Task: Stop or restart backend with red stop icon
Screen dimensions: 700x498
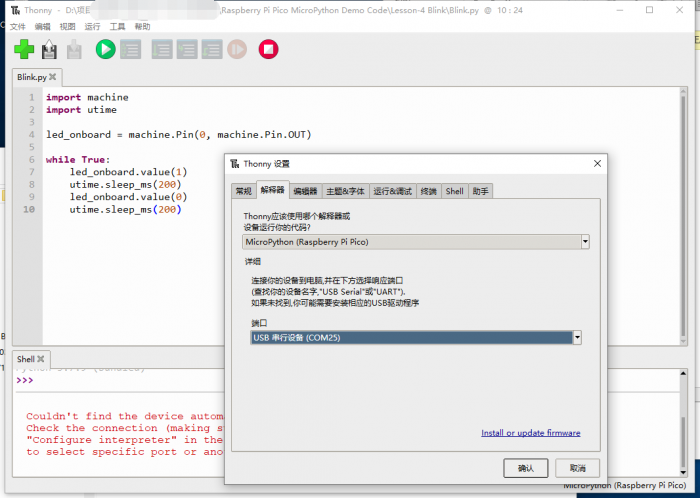Action: (x=268, y=49)
